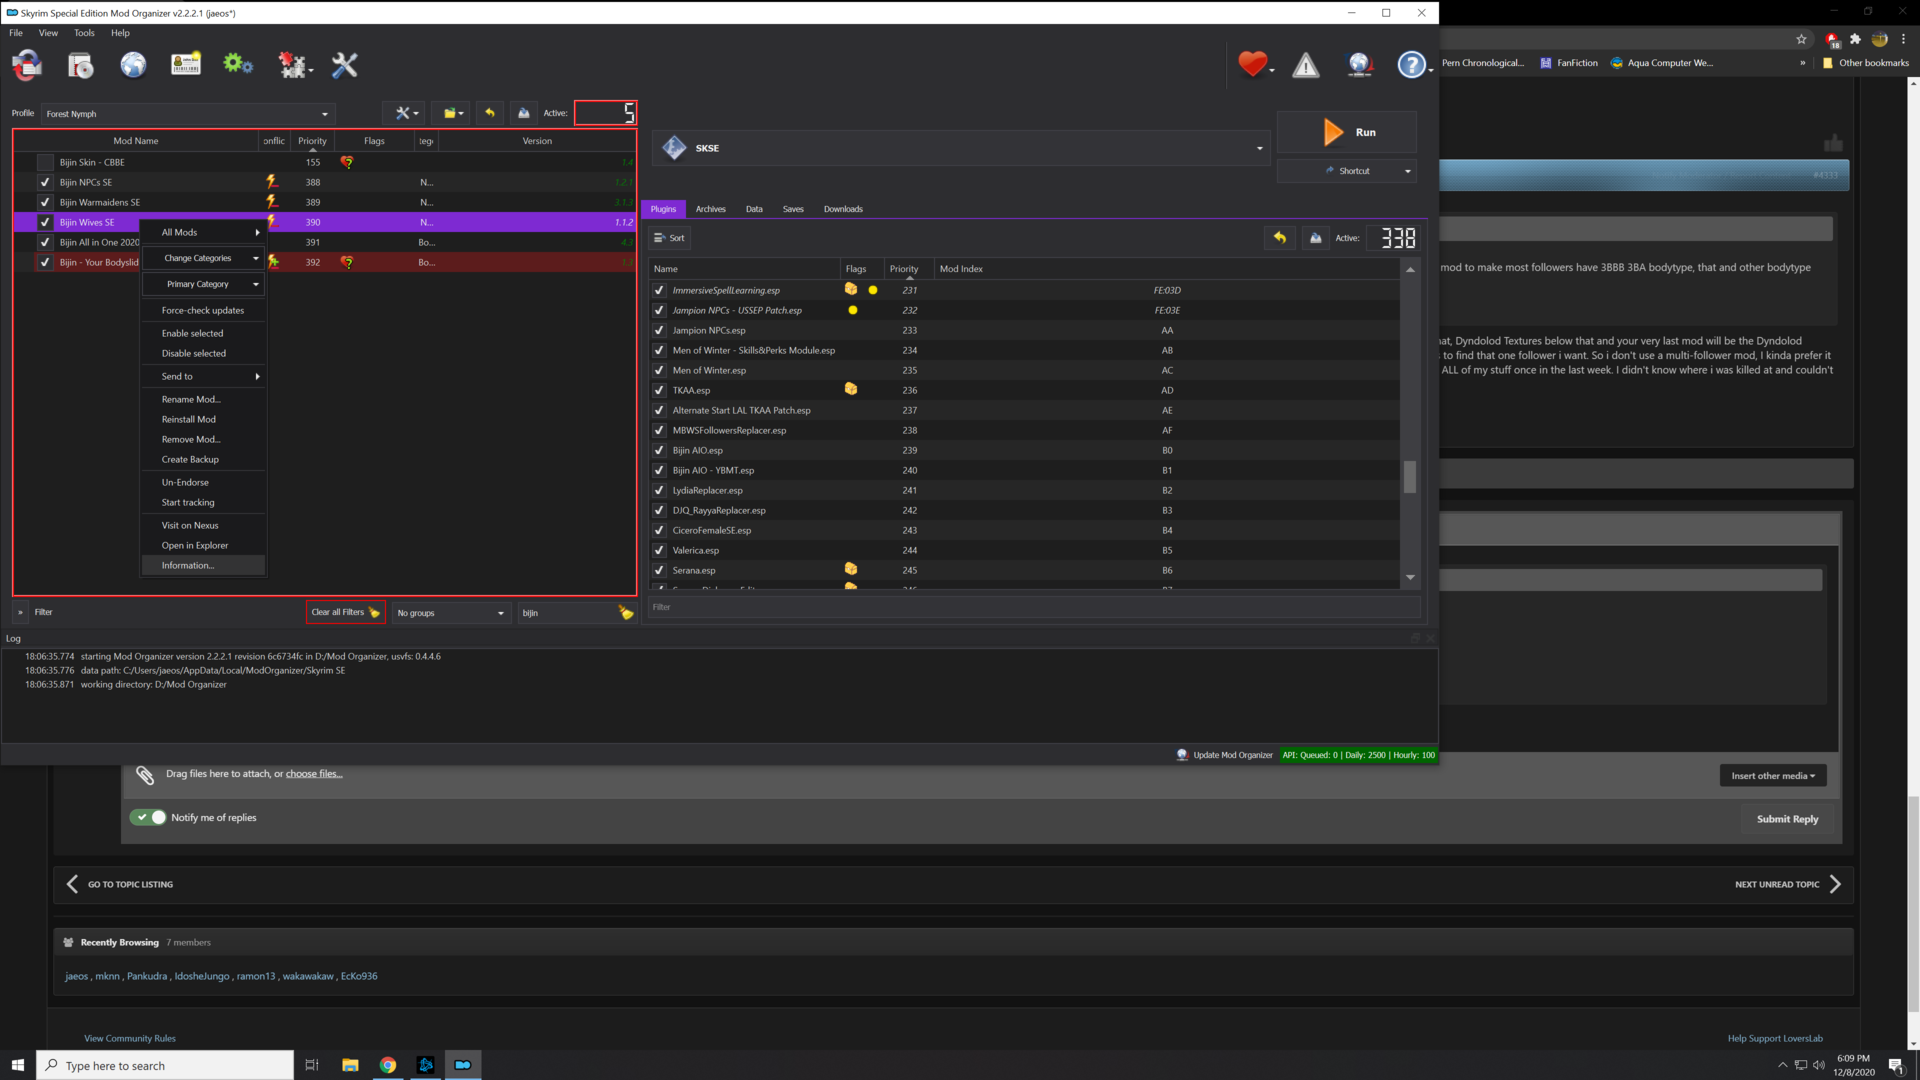The width and height of the screenshot is (1920, 1080).
Task: Disable Men of Winter.esp plugin checkbox
Action: [659, 370]
